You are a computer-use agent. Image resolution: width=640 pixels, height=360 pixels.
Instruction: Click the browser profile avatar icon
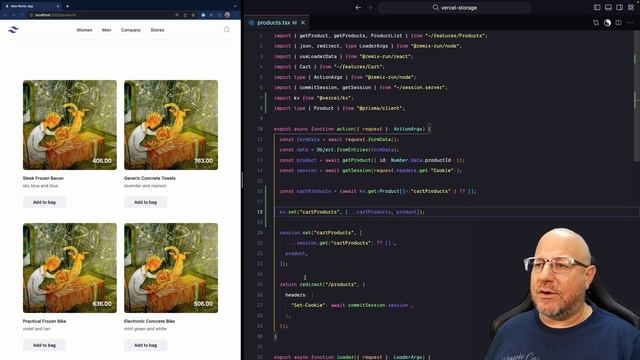[x=227, y=15]
